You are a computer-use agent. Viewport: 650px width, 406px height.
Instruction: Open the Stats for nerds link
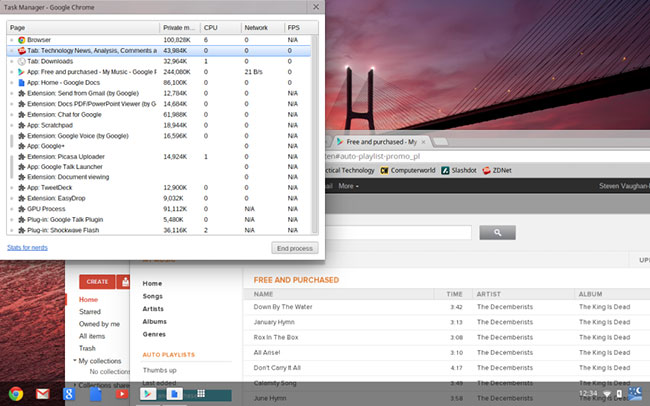(28, 245)
